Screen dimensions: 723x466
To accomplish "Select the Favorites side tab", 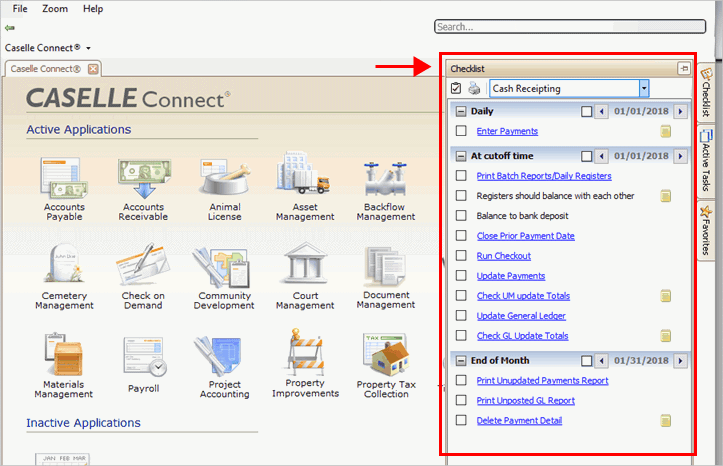I will 706,230.
